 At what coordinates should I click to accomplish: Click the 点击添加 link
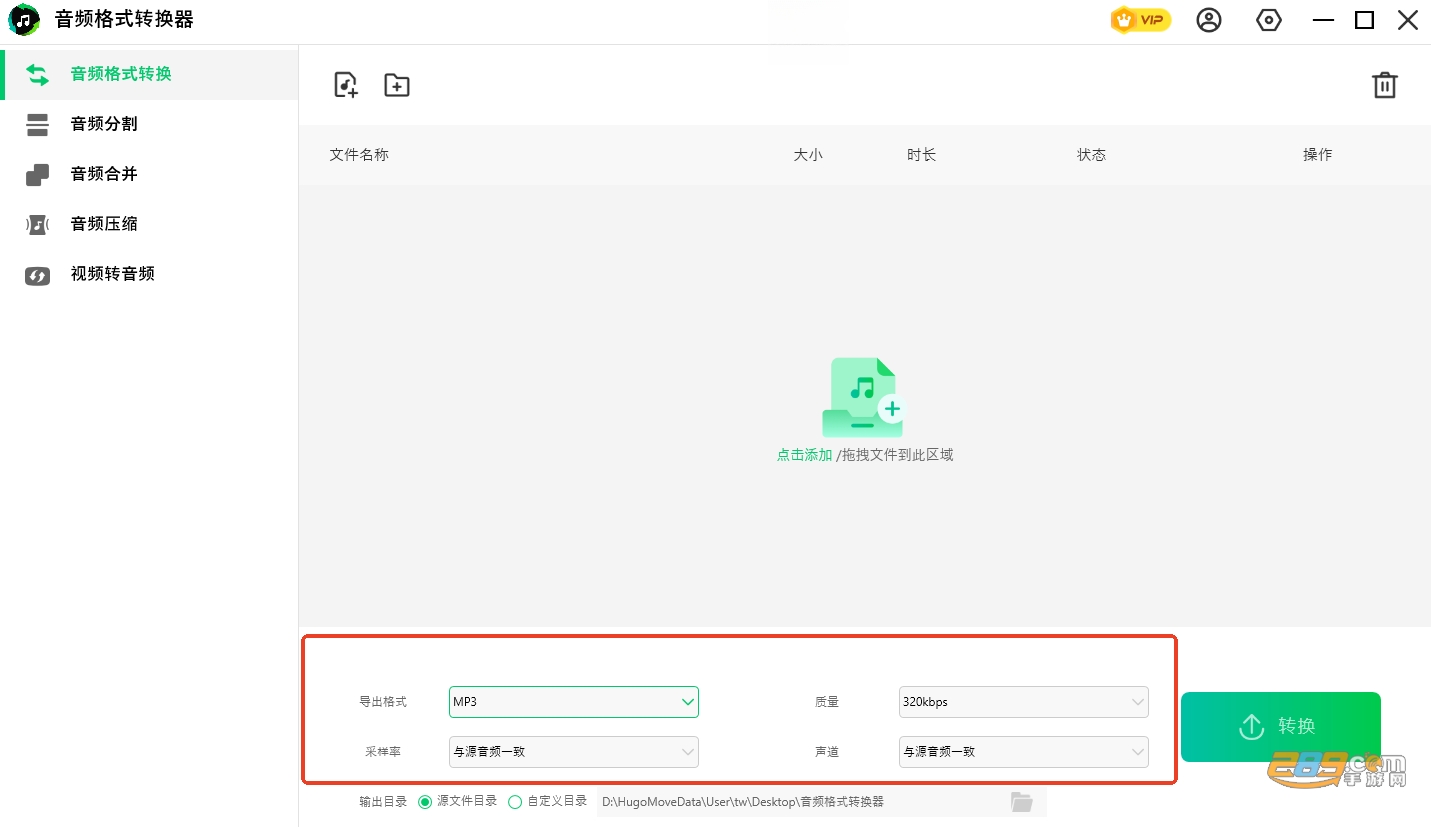click(x=804, y=455)
